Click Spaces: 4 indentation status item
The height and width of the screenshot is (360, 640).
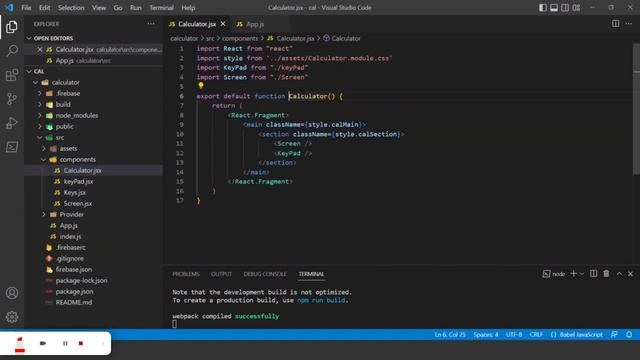485,334
